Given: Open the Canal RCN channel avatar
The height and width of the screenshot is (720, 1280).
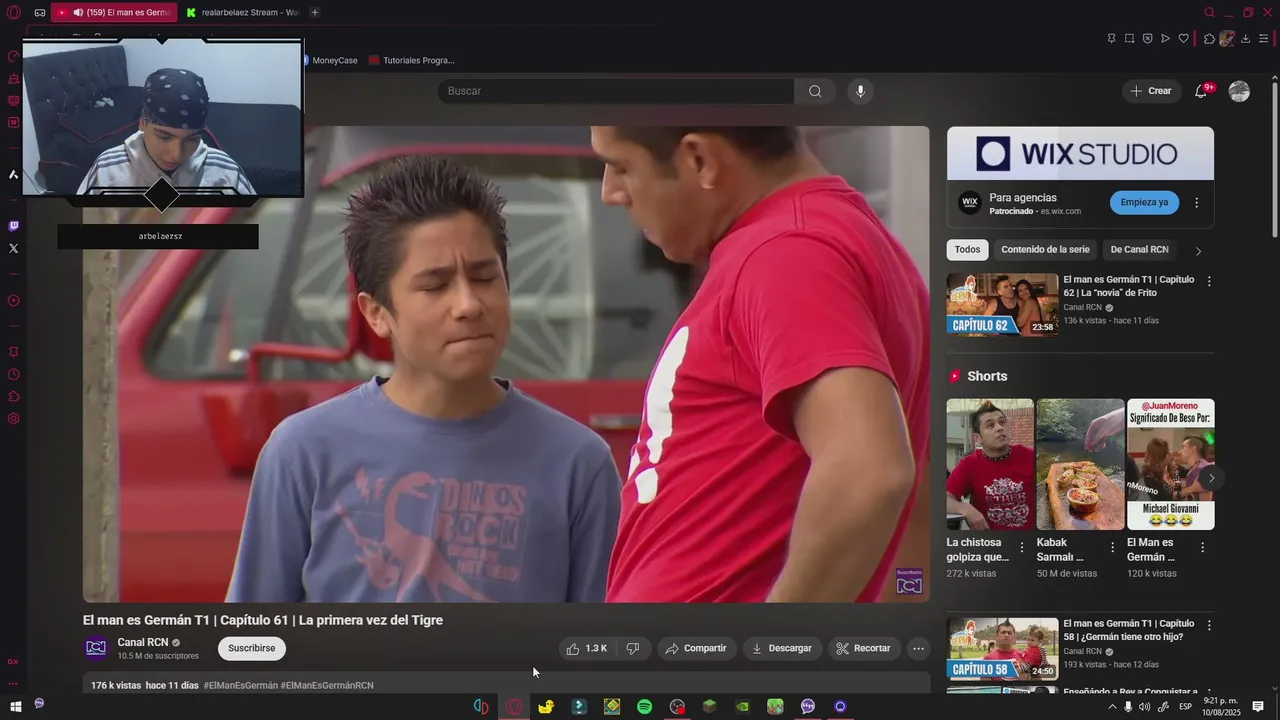Looking at the screenshot, I should tap(96, 648).
